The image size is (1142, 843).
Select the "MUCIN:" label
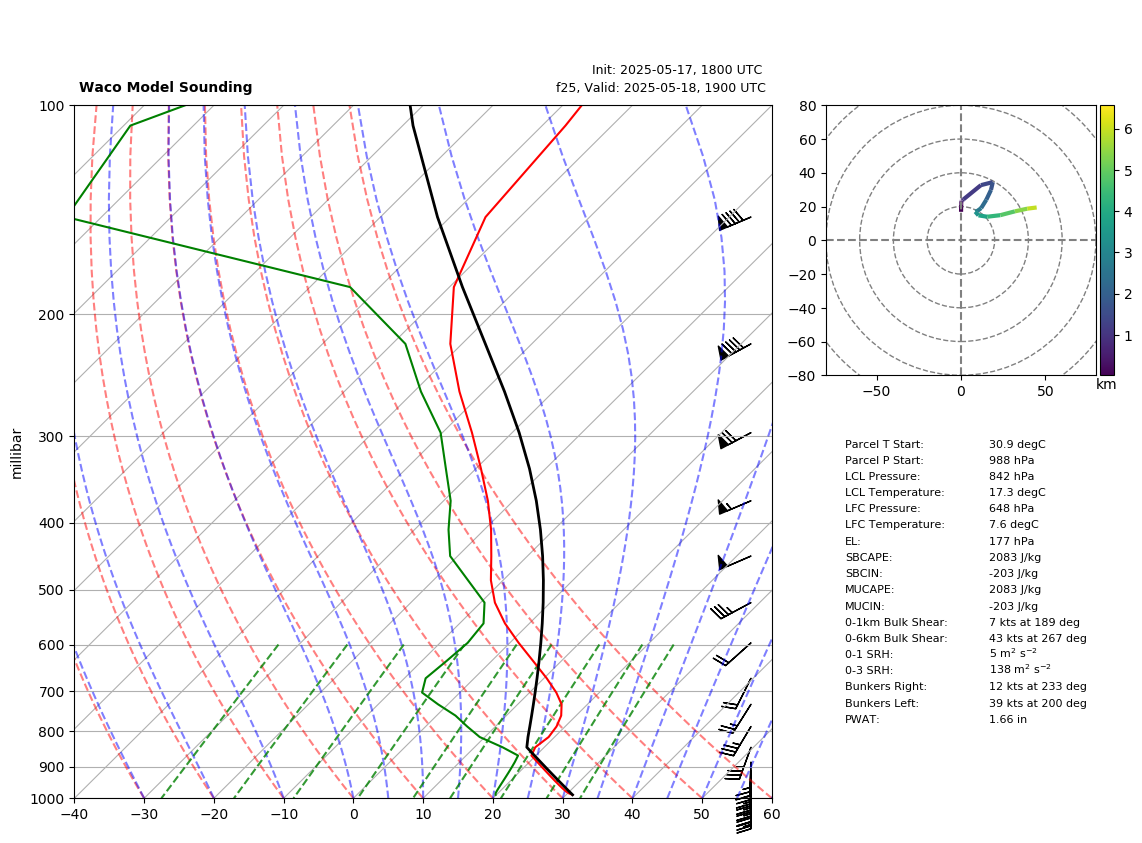tap(864, 606)
